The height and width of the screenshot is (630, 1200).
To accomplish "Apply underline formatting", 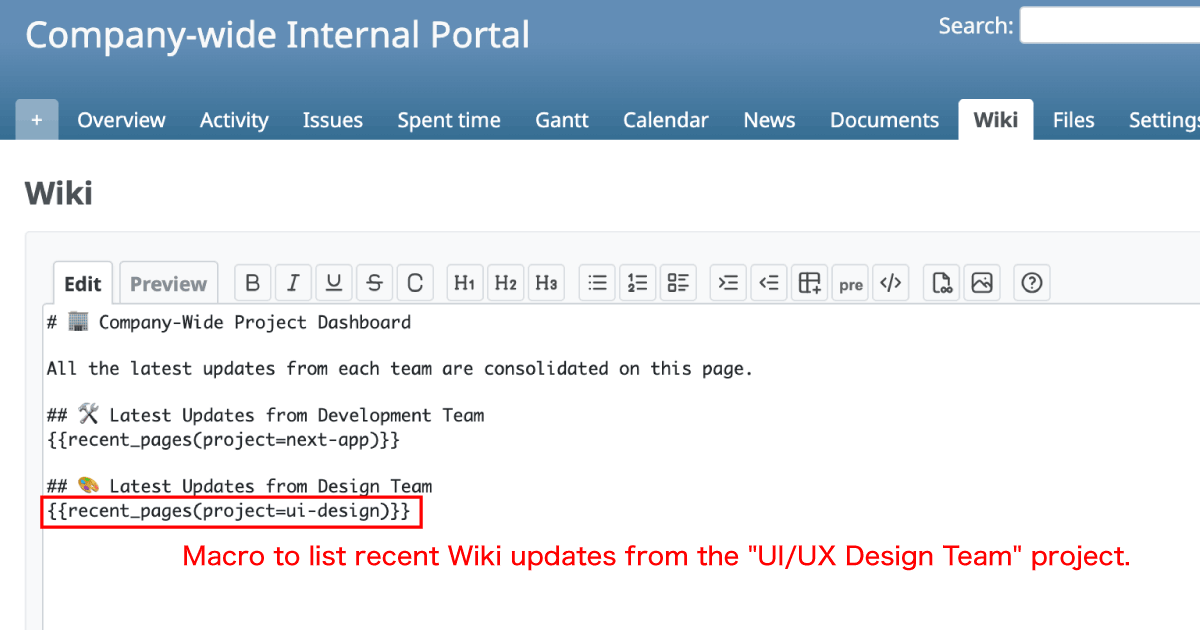I will coord(334,282).
